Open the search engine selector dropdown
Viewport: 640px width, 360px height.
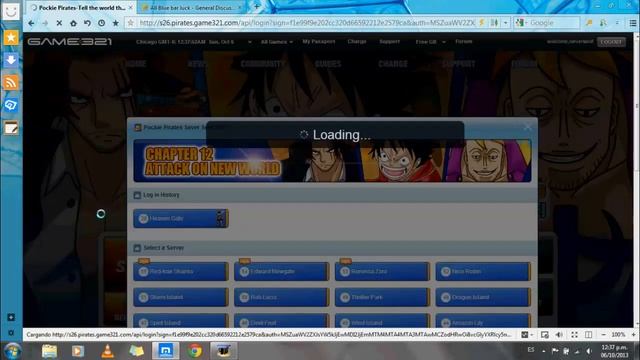click(x=522, y=23)
